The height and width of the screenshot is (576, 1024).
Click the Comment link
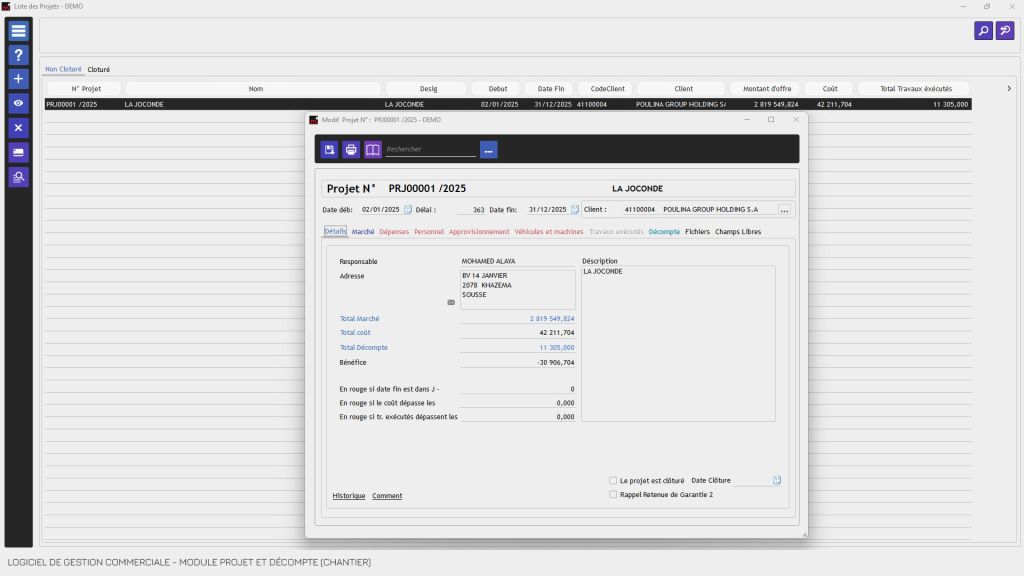pyautogui.click(x=387, y=496)
